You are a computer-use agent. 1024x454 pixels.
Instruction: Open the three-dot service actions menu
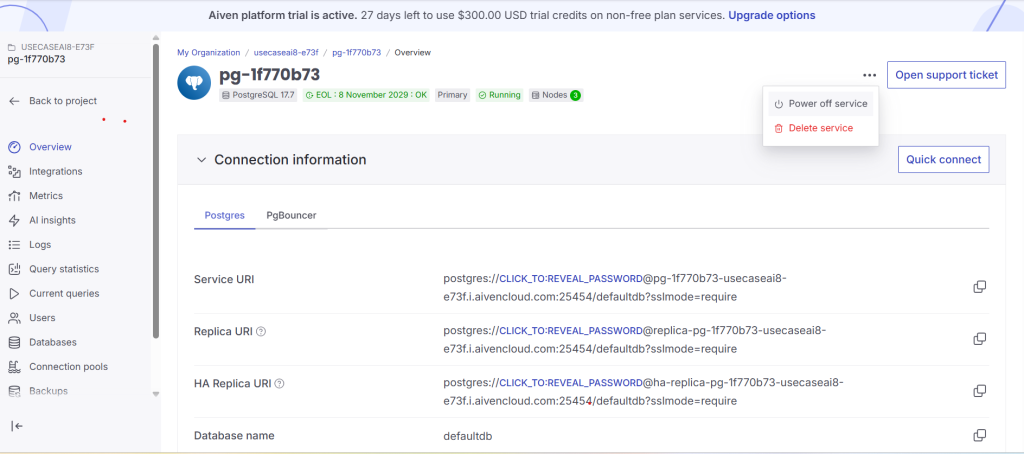(x=869, y=75)
